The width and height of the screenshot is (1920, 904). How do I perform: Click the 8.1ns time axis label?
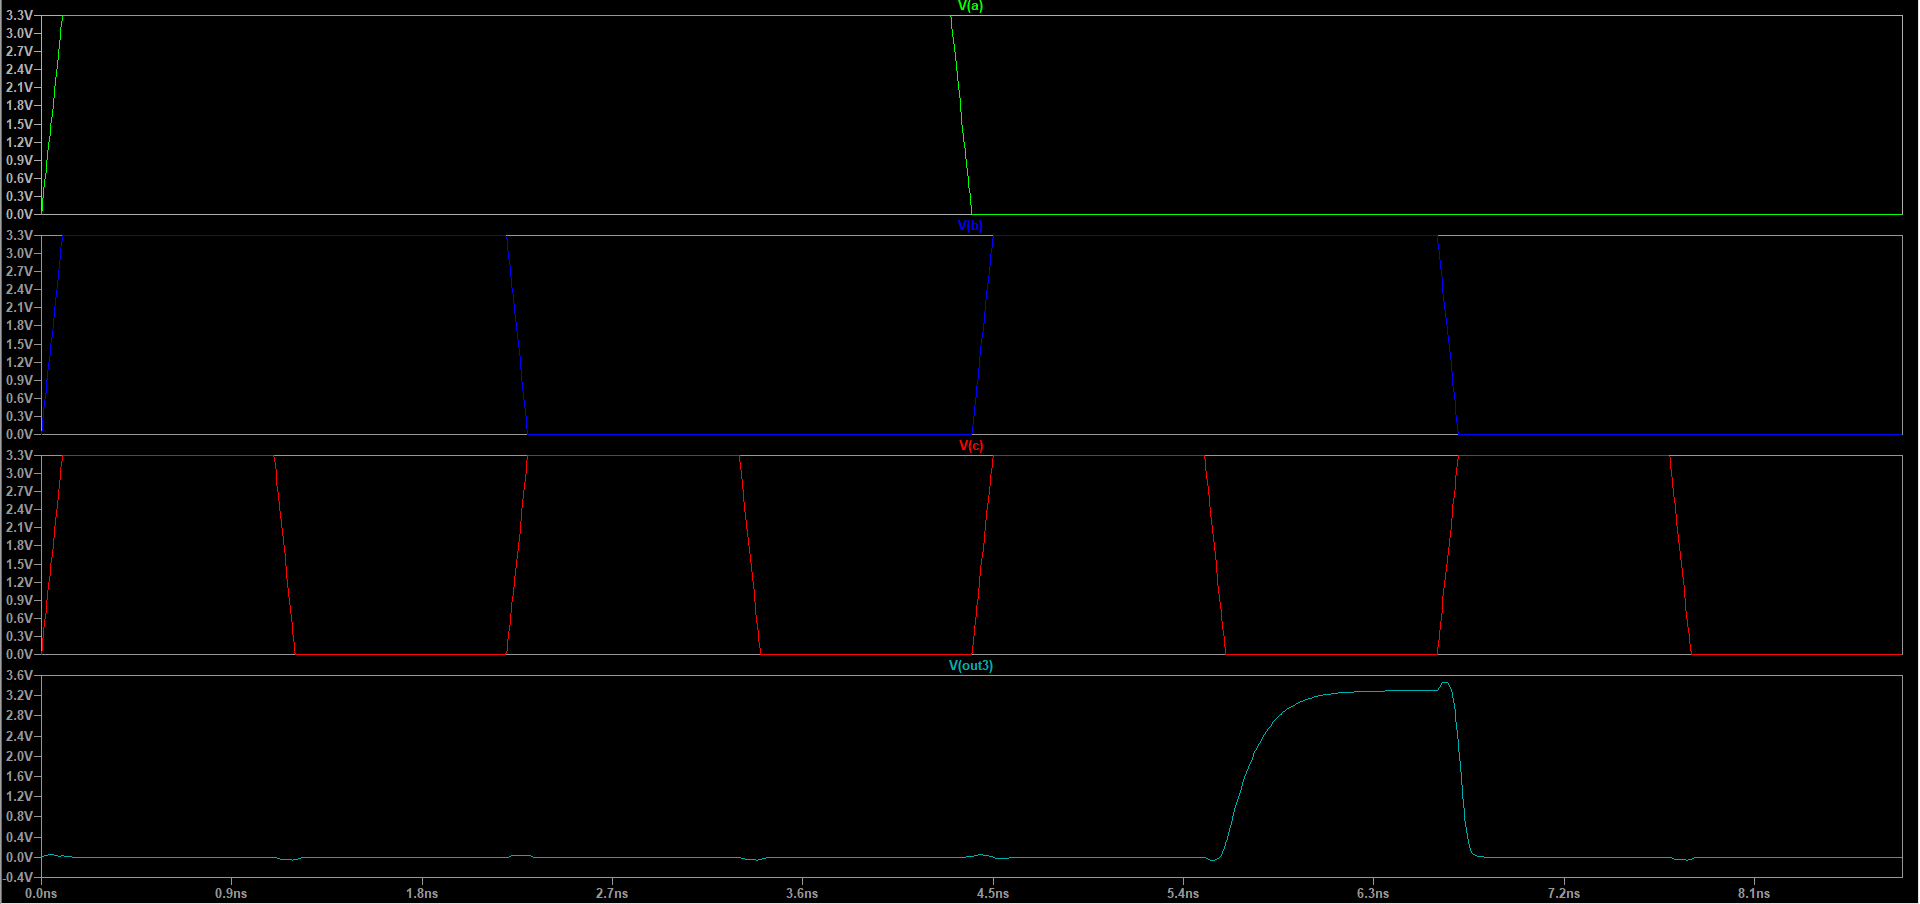tap(1754, 893)
